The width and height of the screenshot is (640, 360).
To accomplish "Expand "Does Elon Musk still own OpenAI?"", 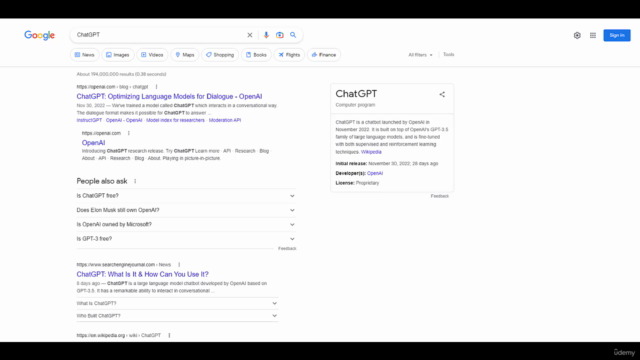I will (x=186, y=210).
